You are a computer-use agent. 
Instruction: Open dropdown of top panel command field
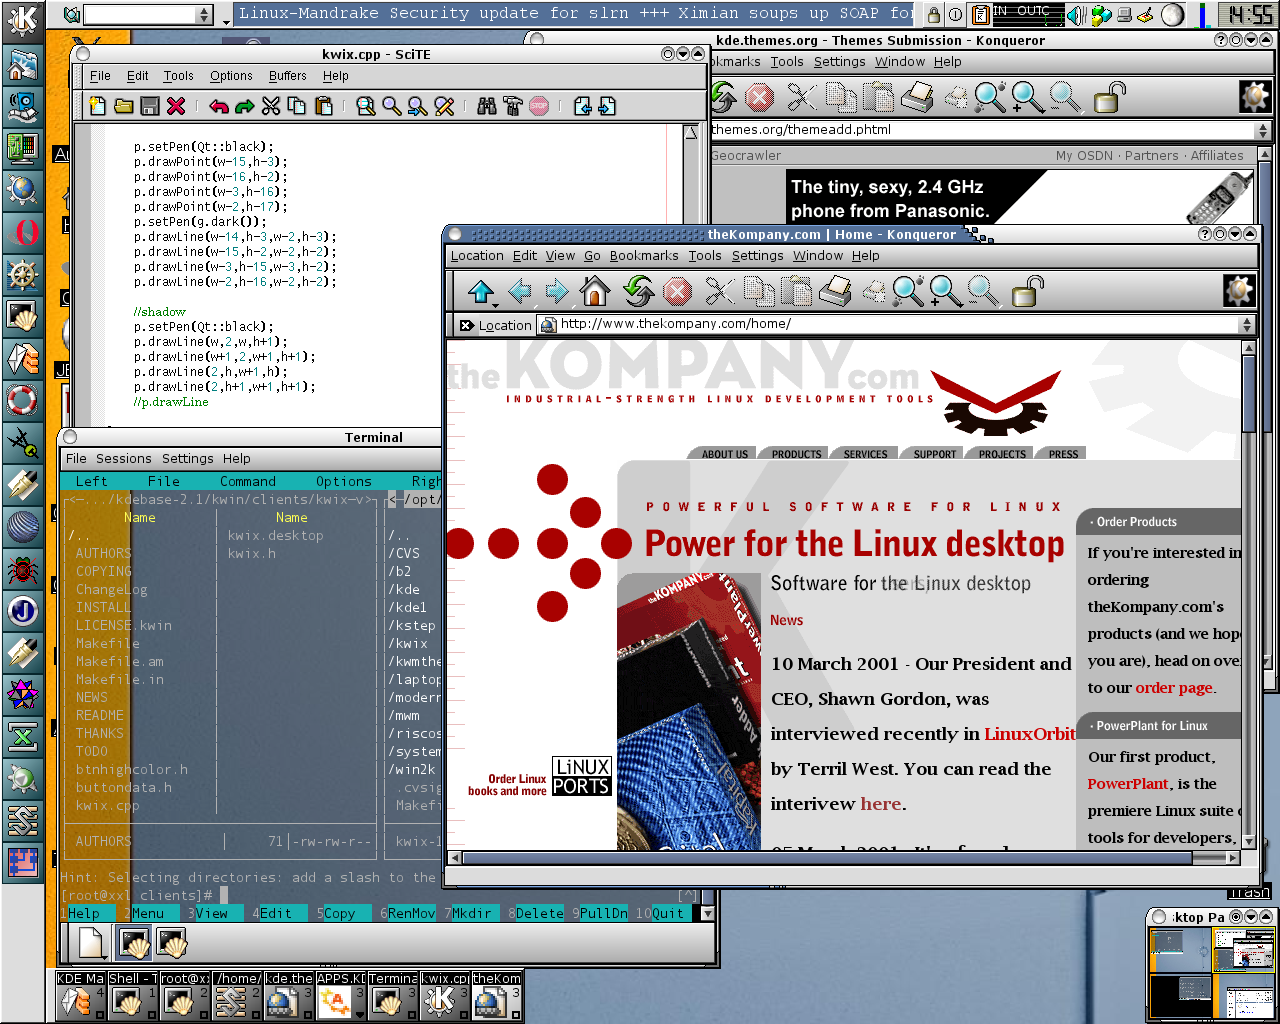pos(205,15)
